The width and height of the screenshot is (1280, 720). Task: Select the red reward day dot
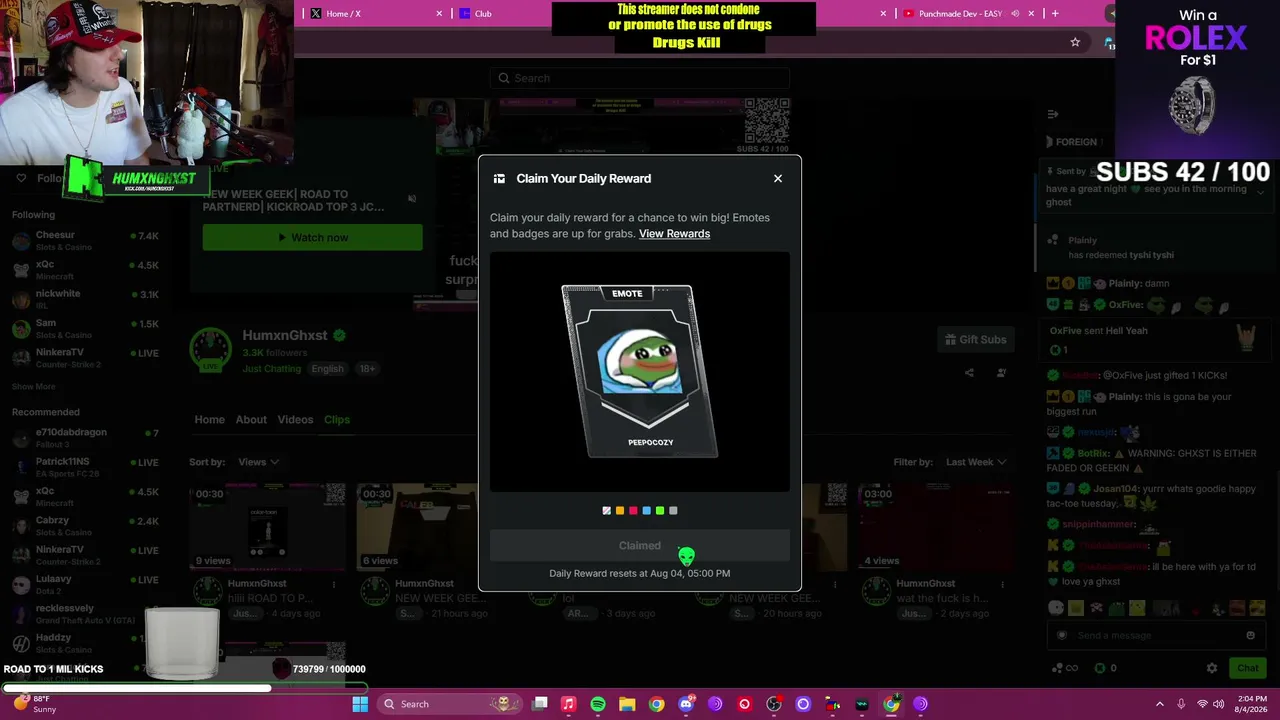coord(633,511)
